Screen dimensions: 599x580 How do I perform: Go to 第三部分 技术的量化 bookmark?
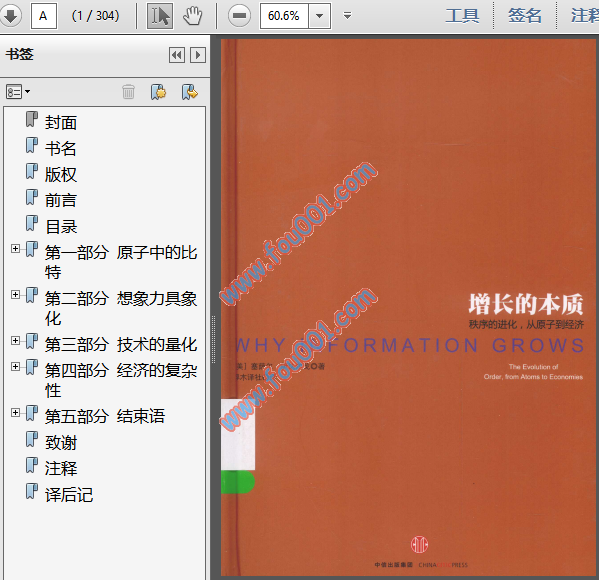(x=121, y=344)
